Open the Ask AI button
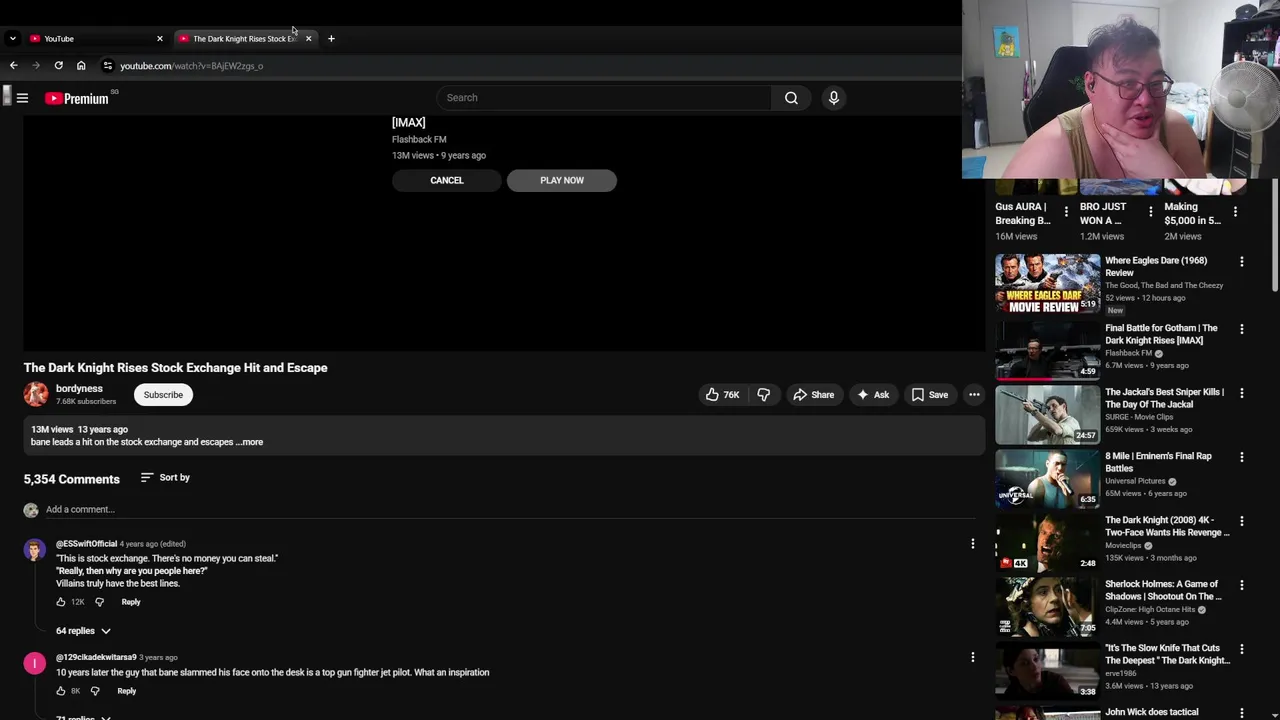Screen dimensions: 1280x720 [x=872, y=395]
